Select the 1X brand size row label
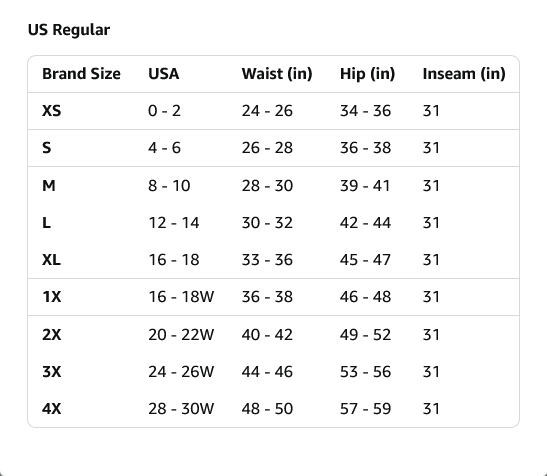The width and height of the screenshot is (547, 476). click(x=52, y=297)
